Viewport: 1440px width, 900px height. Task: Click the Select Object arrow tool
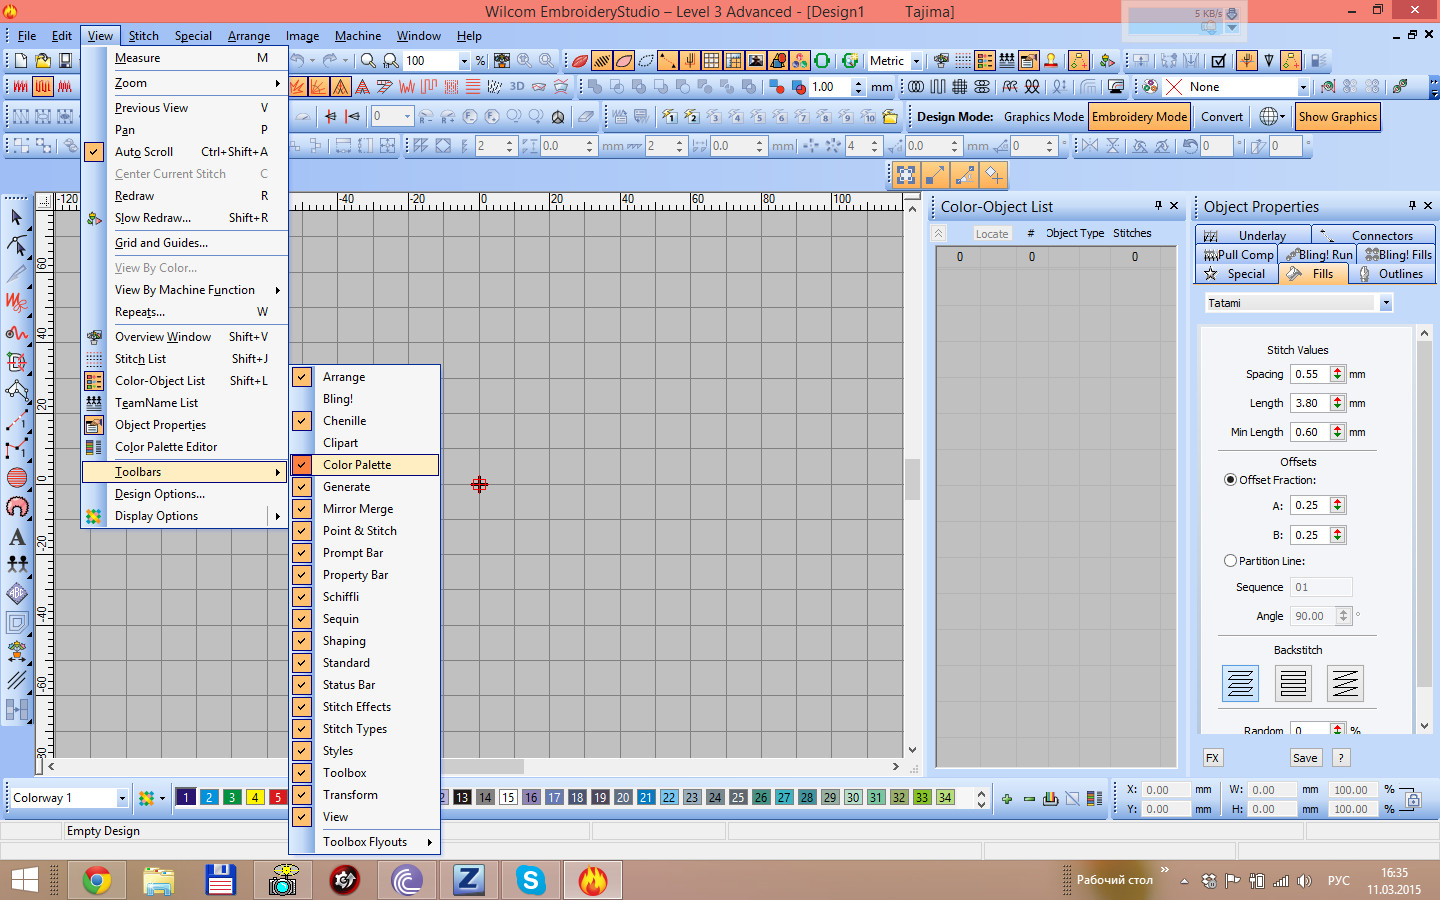[17, 217]
